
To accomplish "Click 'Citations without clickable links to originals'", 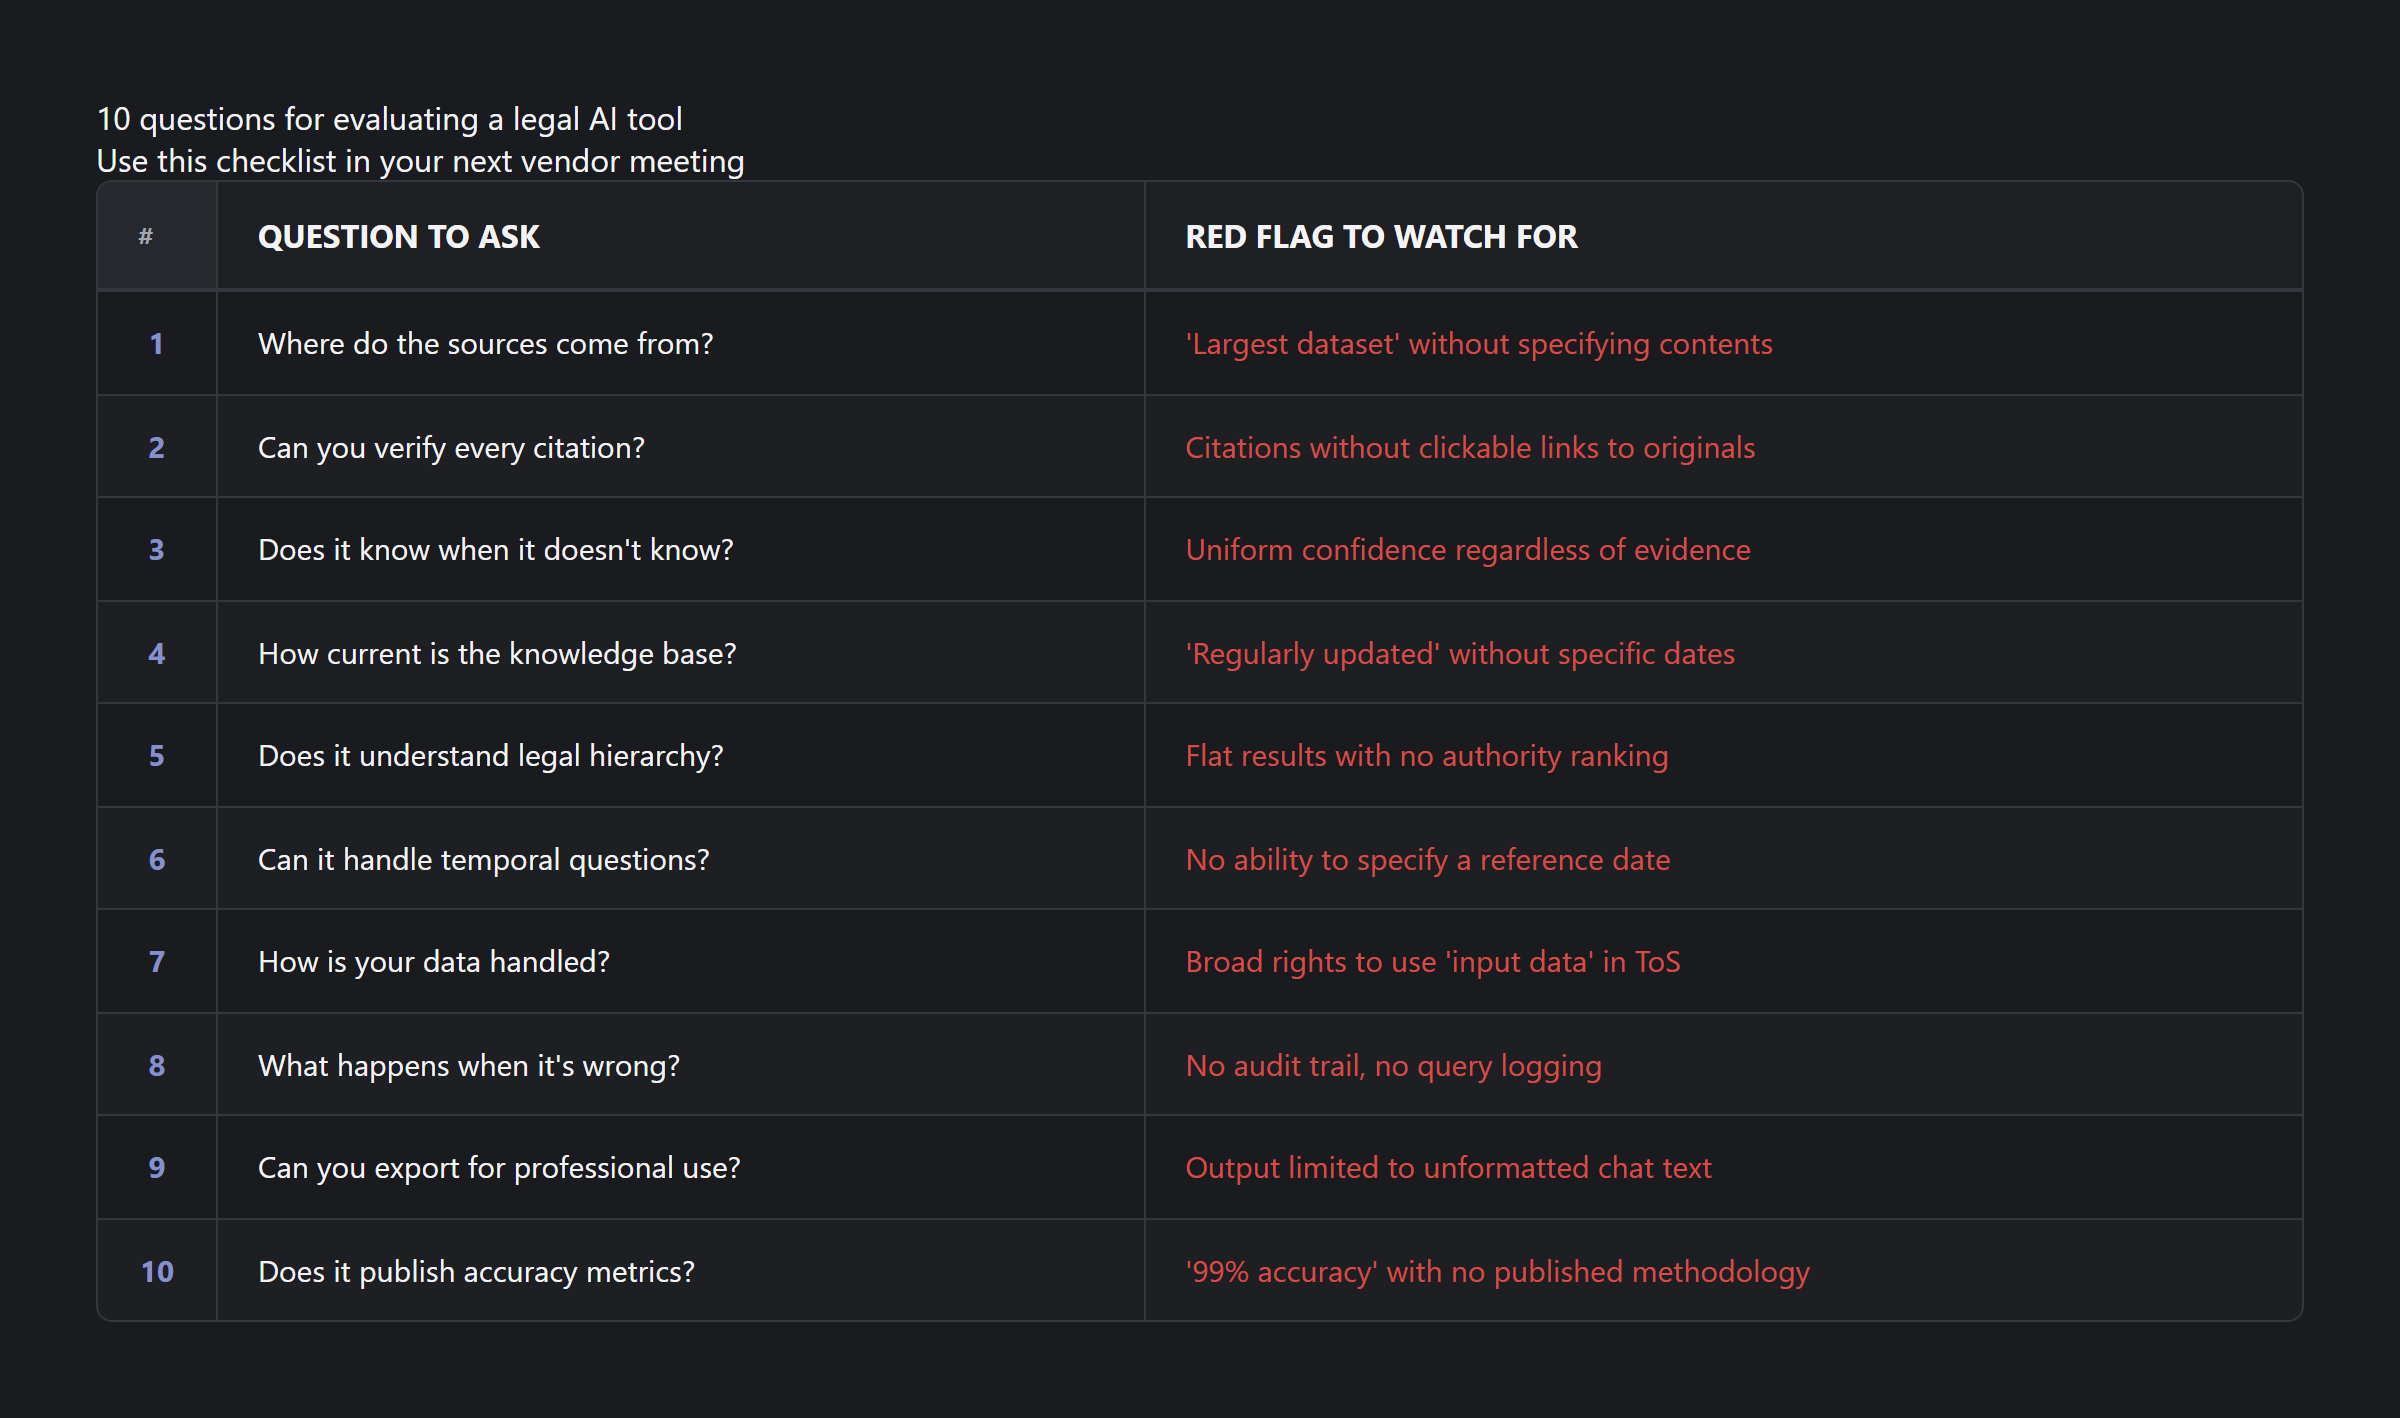I will [1469, 448].
